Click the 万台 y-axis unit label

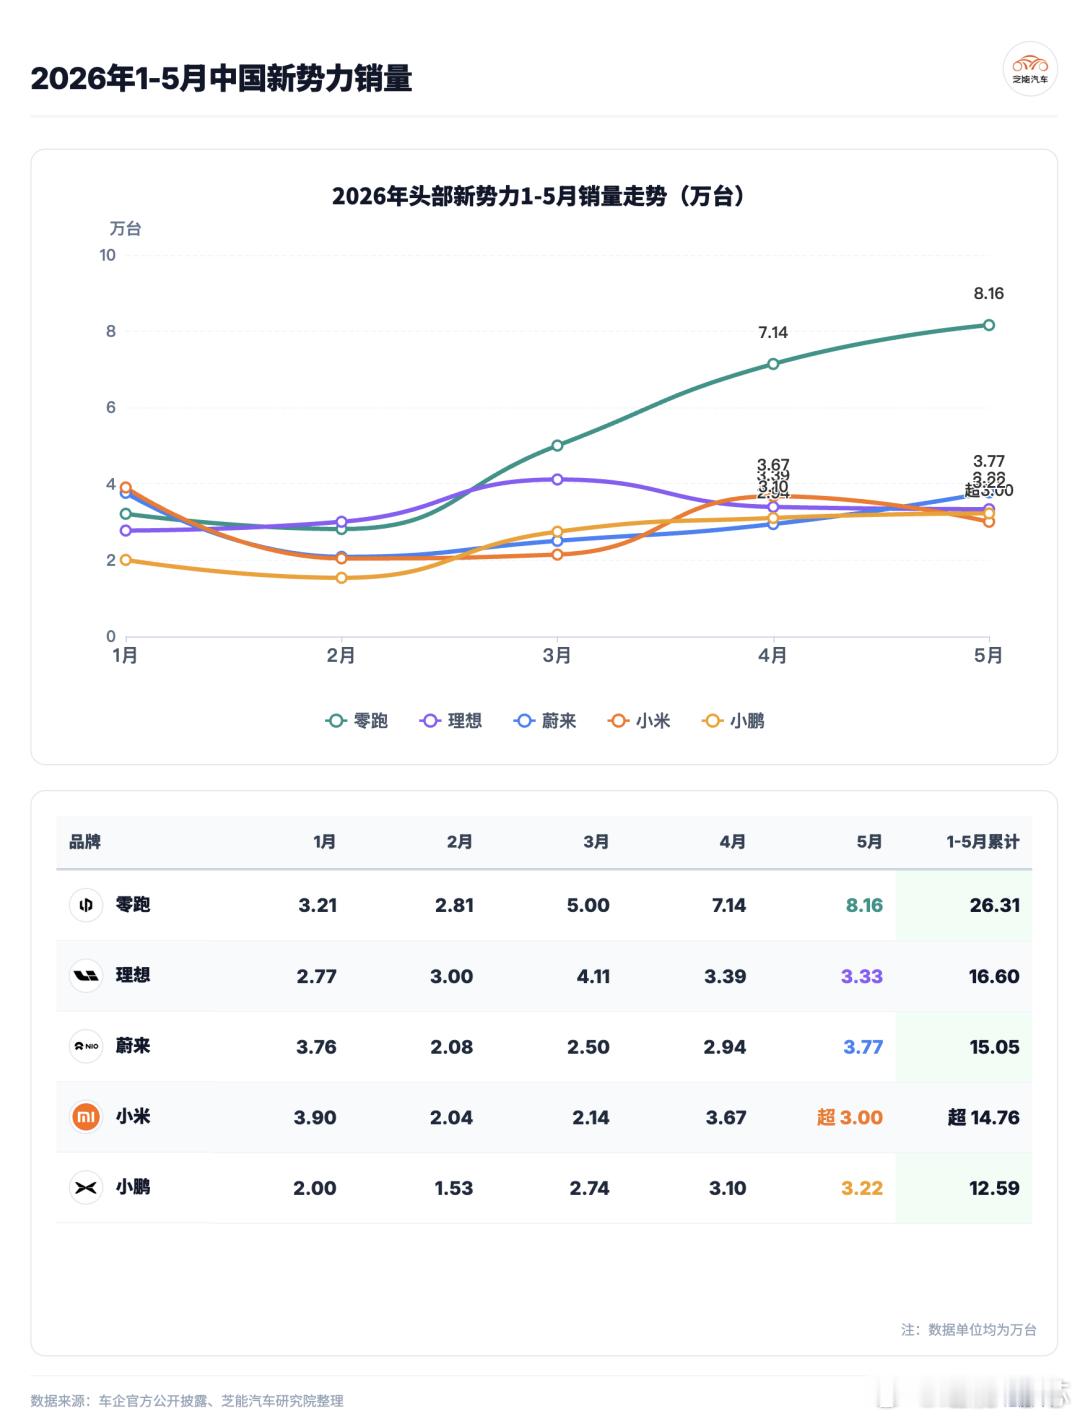[x=126, y=228]
